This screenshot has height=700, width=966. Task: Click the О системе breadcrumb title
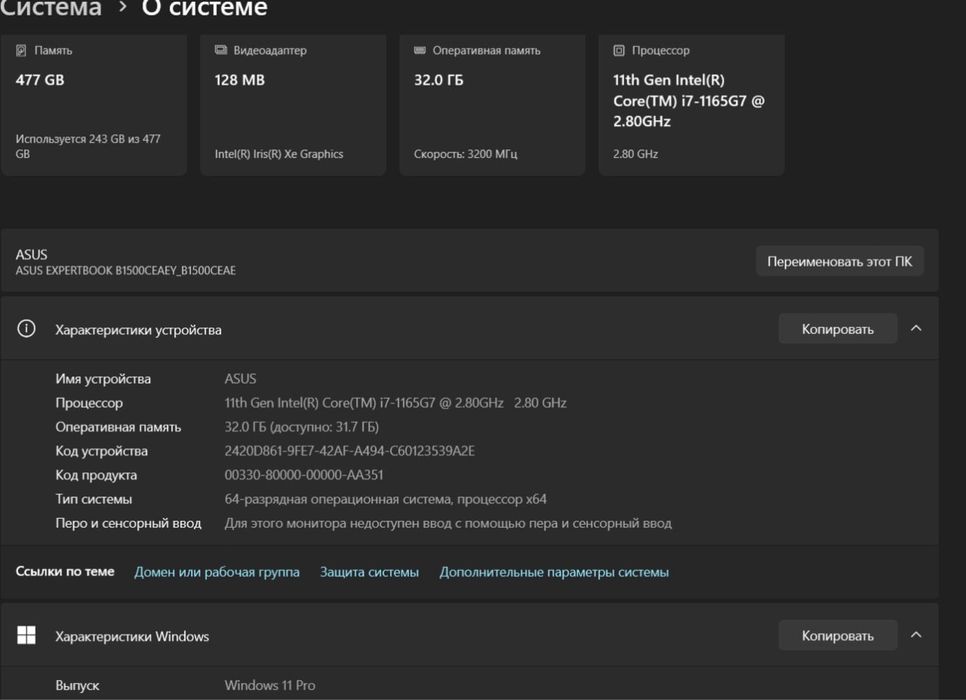point(205,8)
